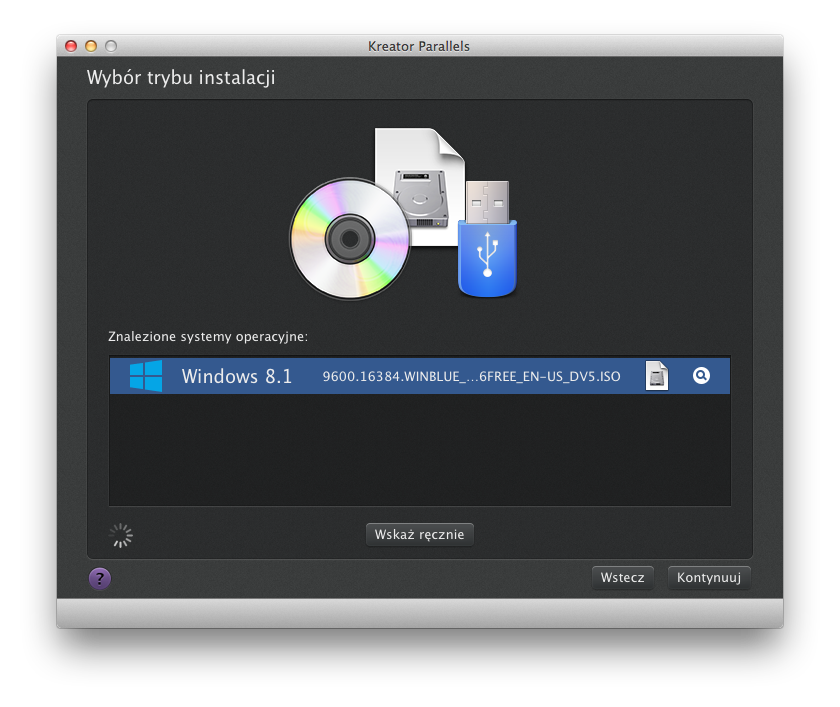Click the 9600.16384.WINBLUE ISO filename text
The image size is (840, 707).
click(471, 377)
